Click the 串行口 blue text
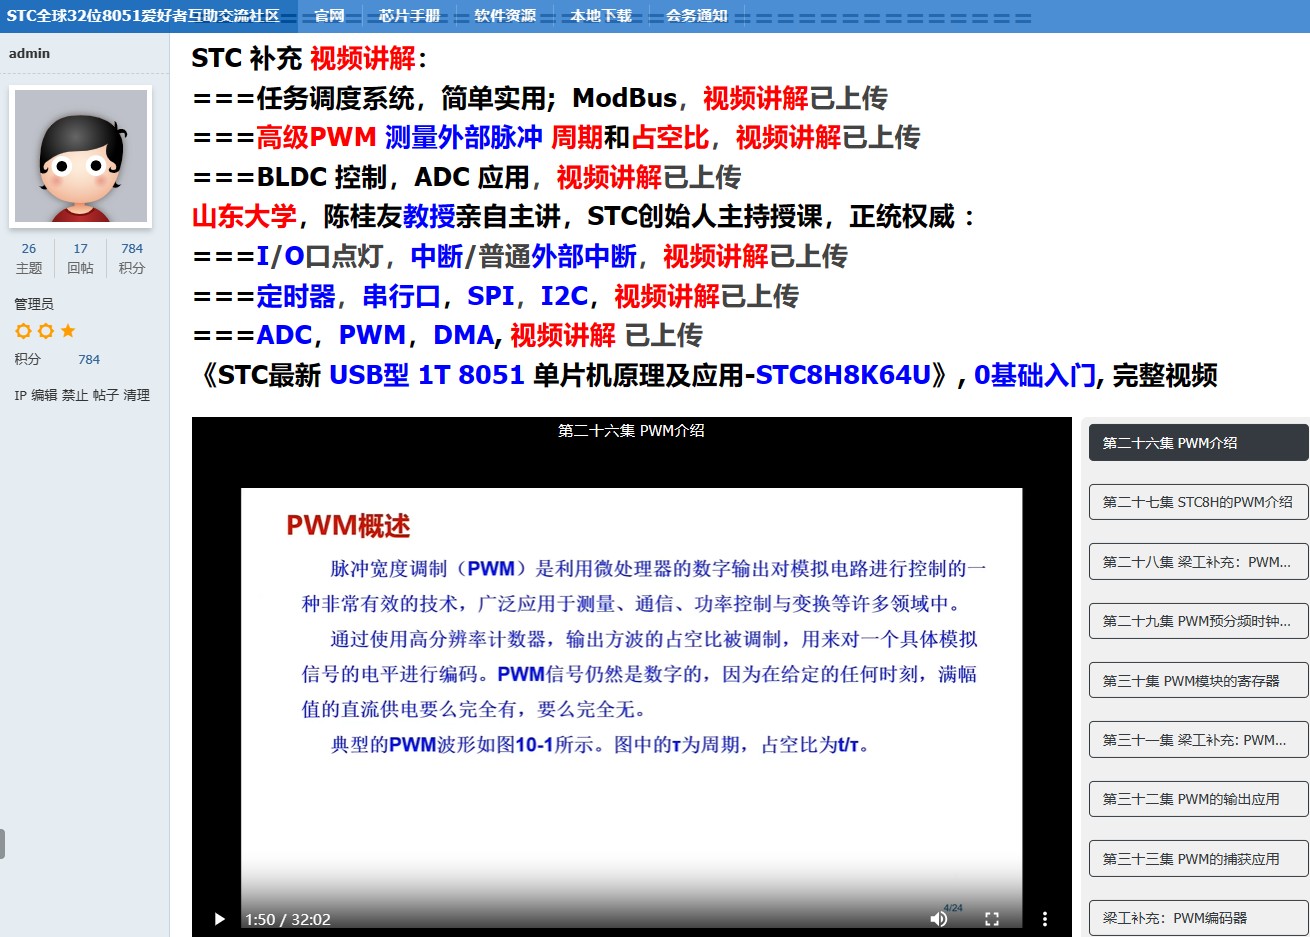This screenshot has height=937, width=1310. coord(401,296)
